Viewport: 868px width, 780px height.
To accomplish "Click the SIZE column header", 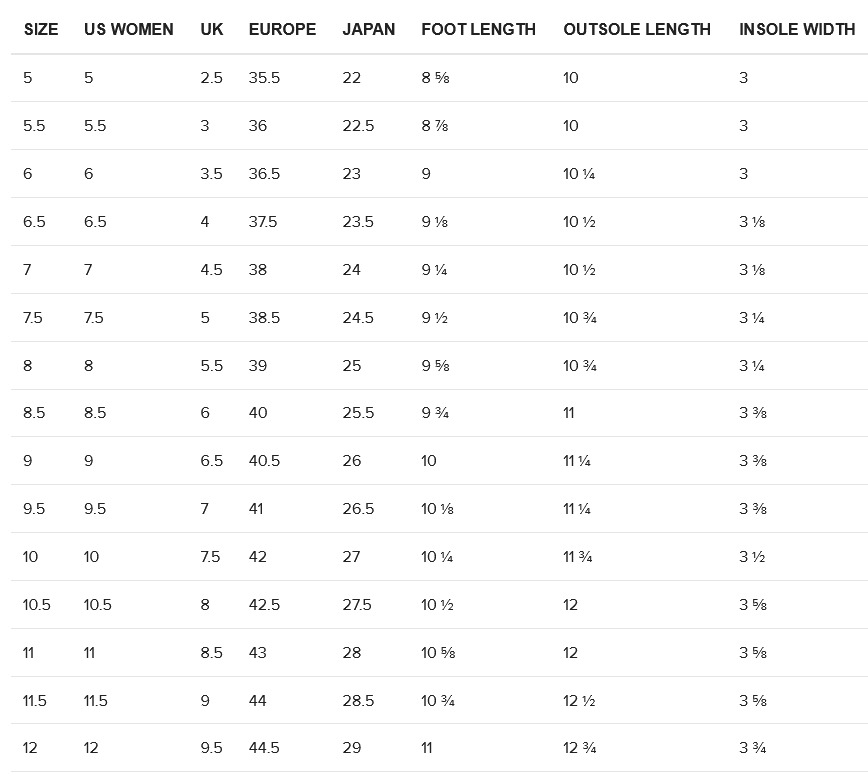I will tap(41, 30).
